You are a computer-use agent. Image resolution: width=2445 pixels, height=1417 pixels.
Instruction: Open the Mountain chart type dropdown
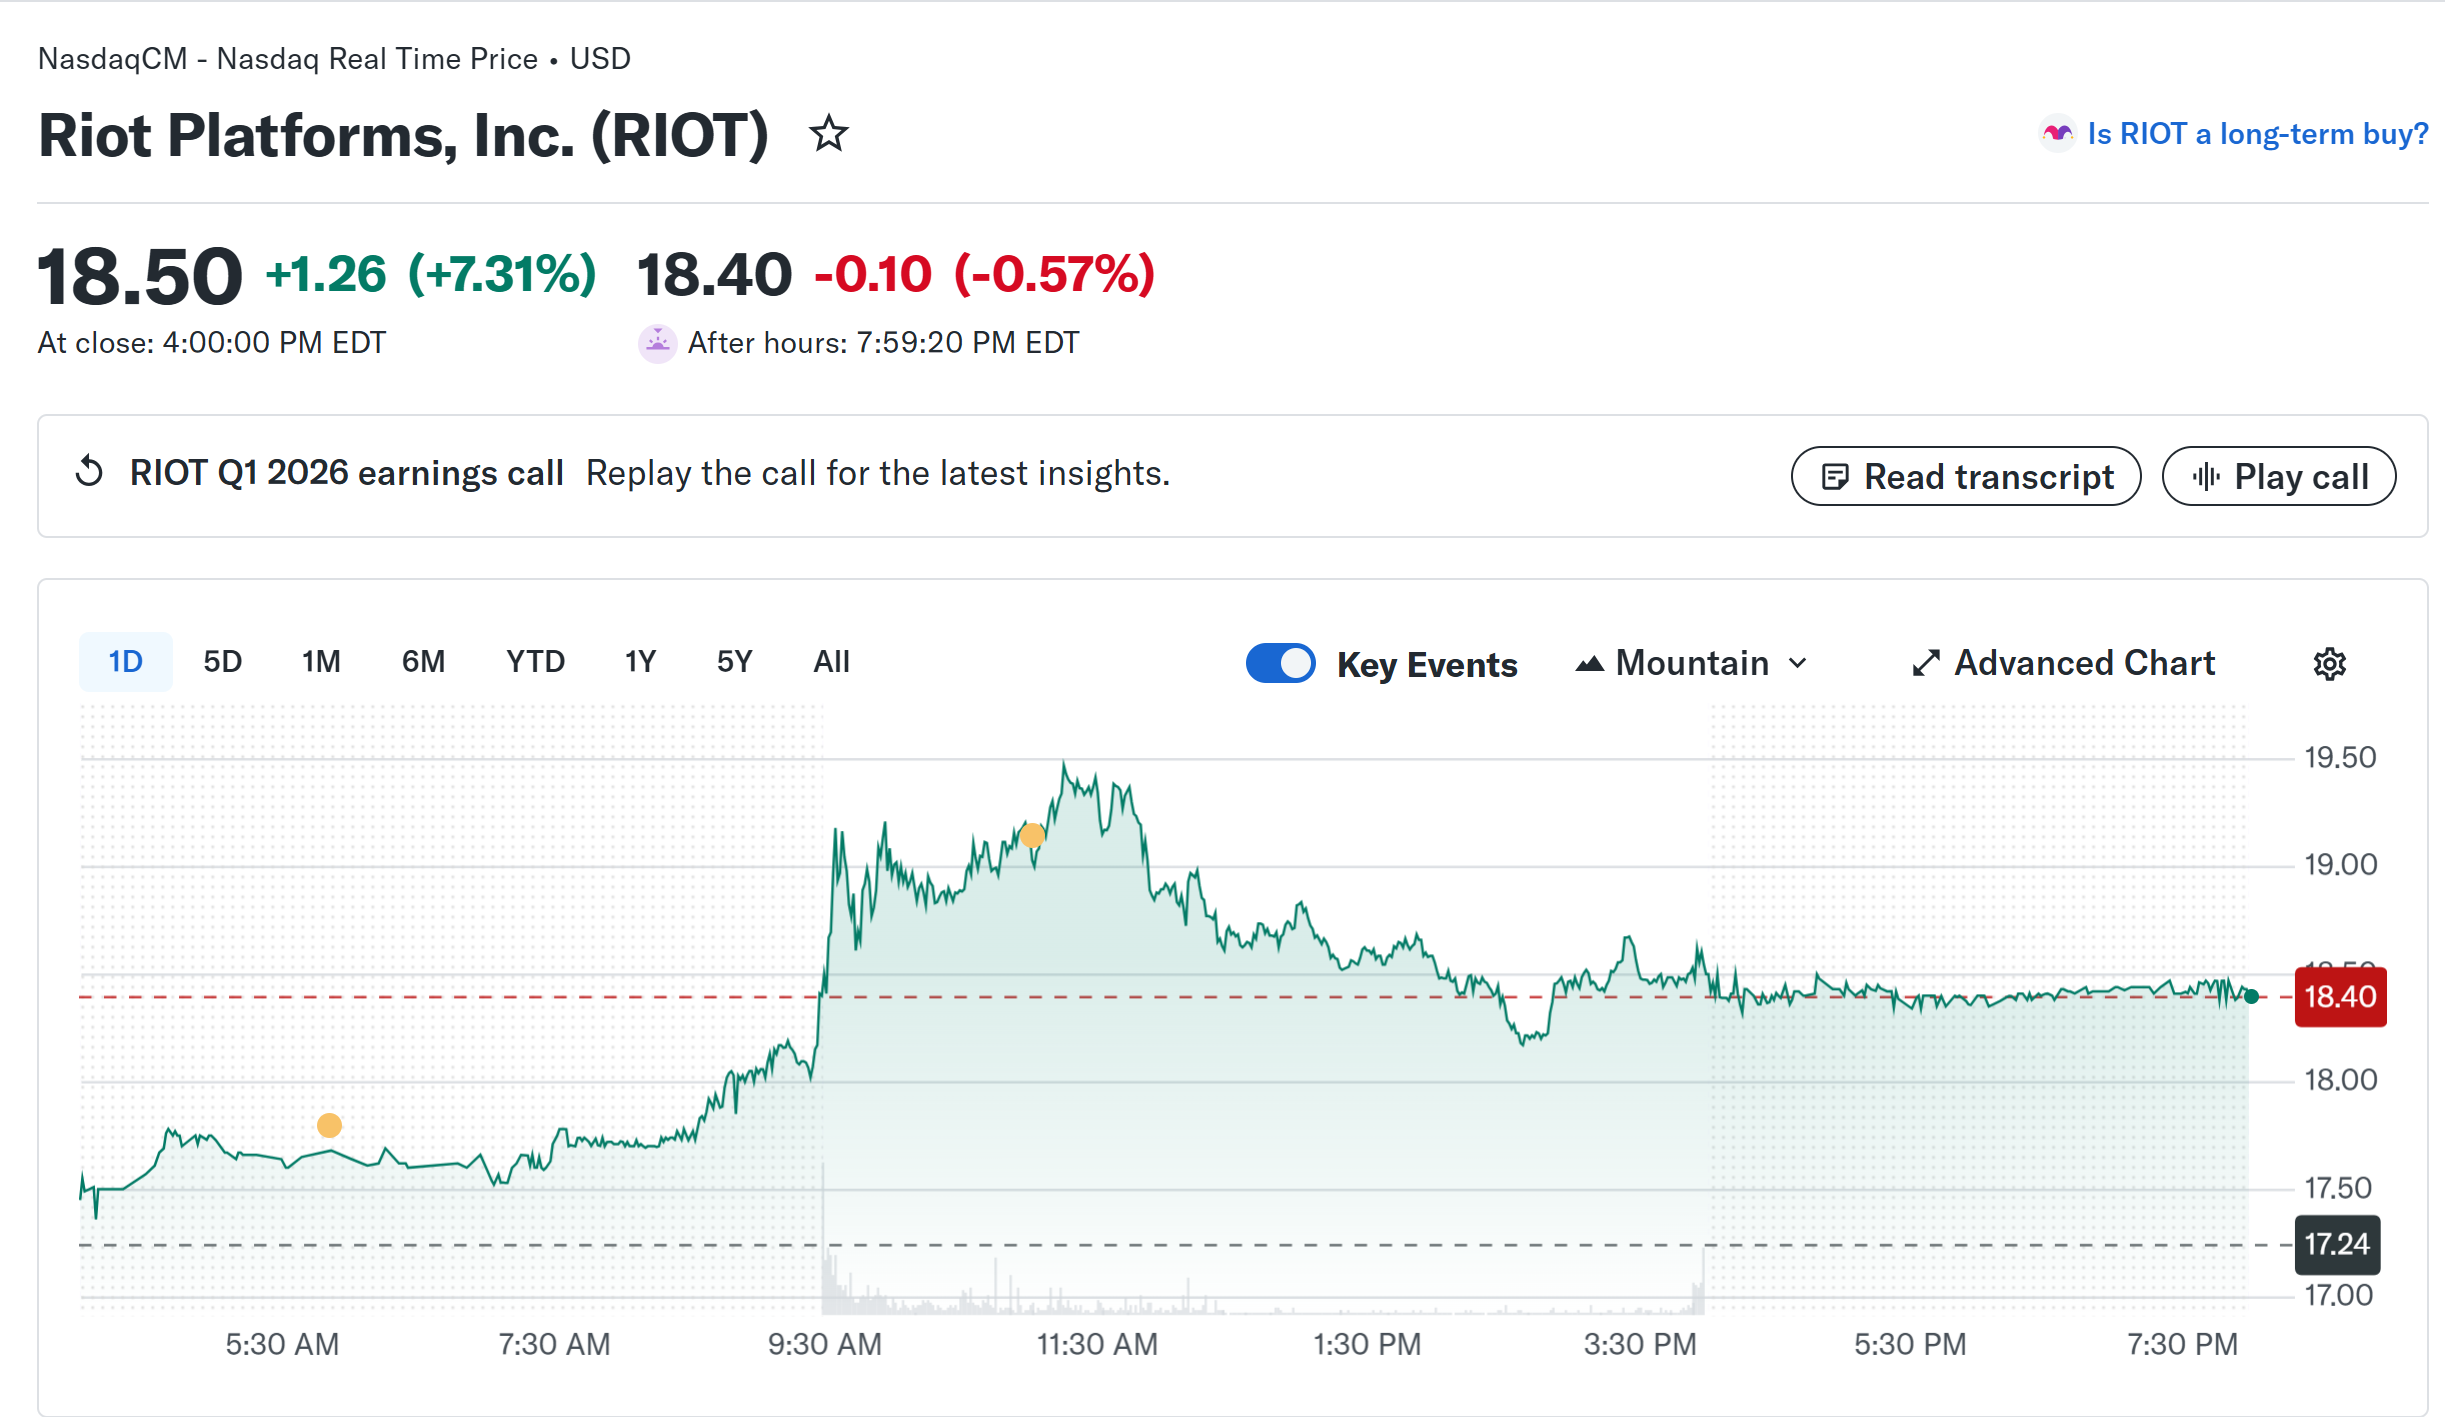(x=1692, y=663)
